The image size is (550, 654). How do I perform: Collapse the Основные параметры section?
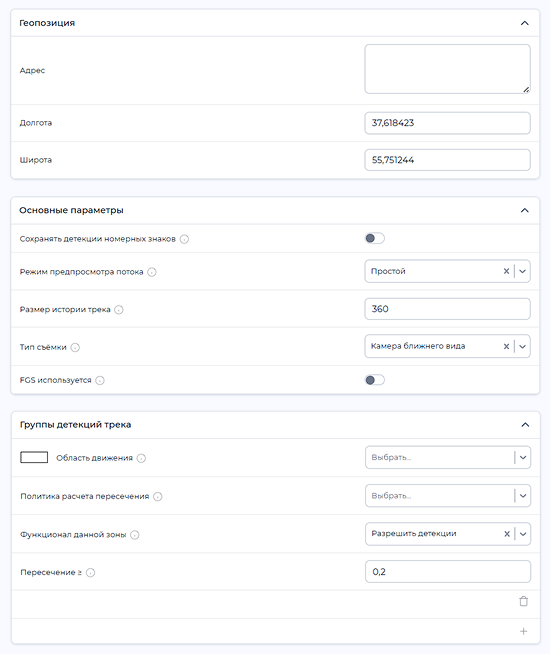(525, 210)
